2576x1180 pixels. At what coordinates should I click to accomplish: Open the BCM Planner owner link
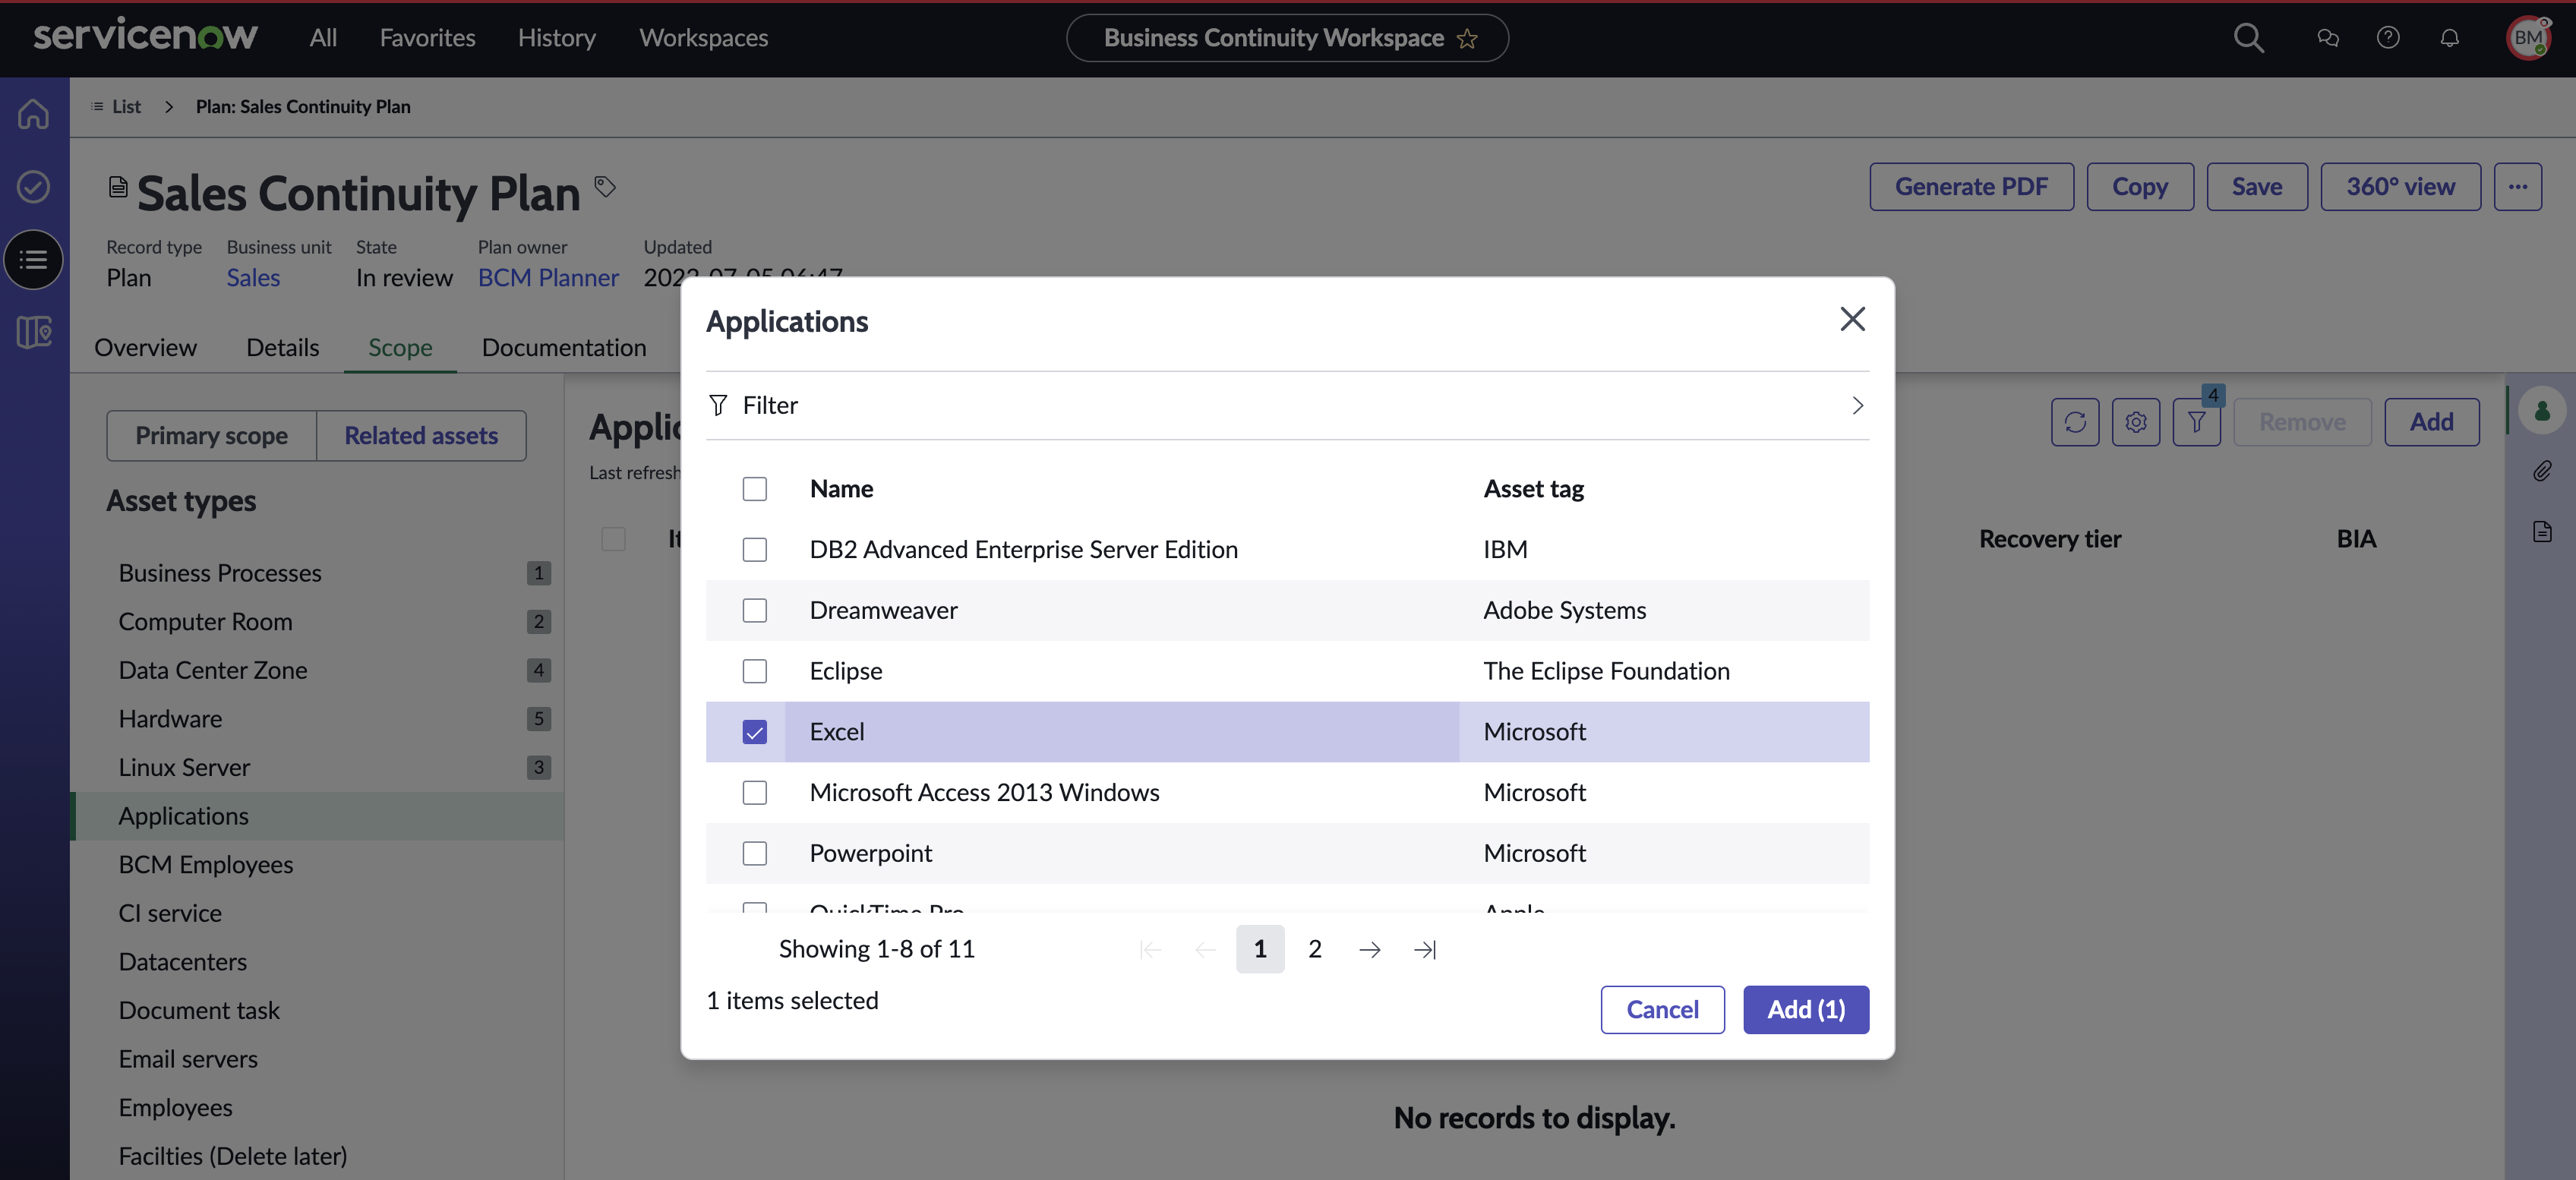pos(548,278)
